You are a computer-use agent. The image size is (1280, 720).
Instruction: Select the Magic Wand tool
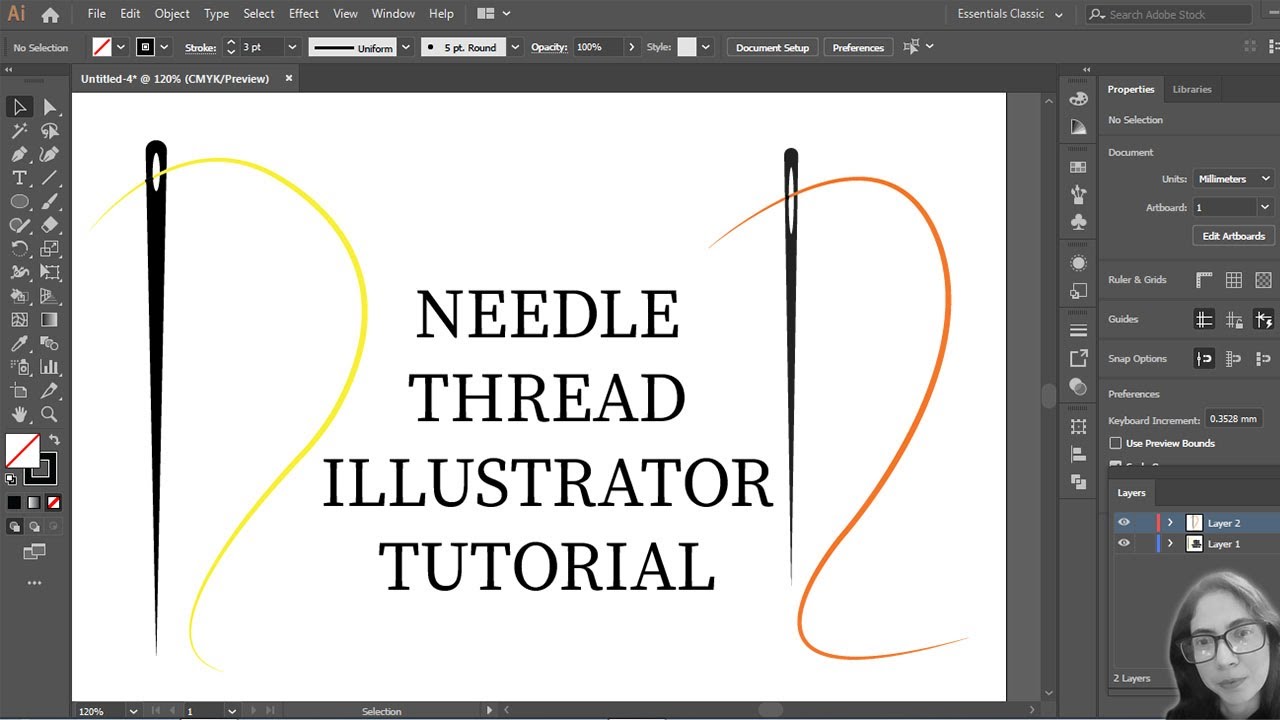click(19, 131)
